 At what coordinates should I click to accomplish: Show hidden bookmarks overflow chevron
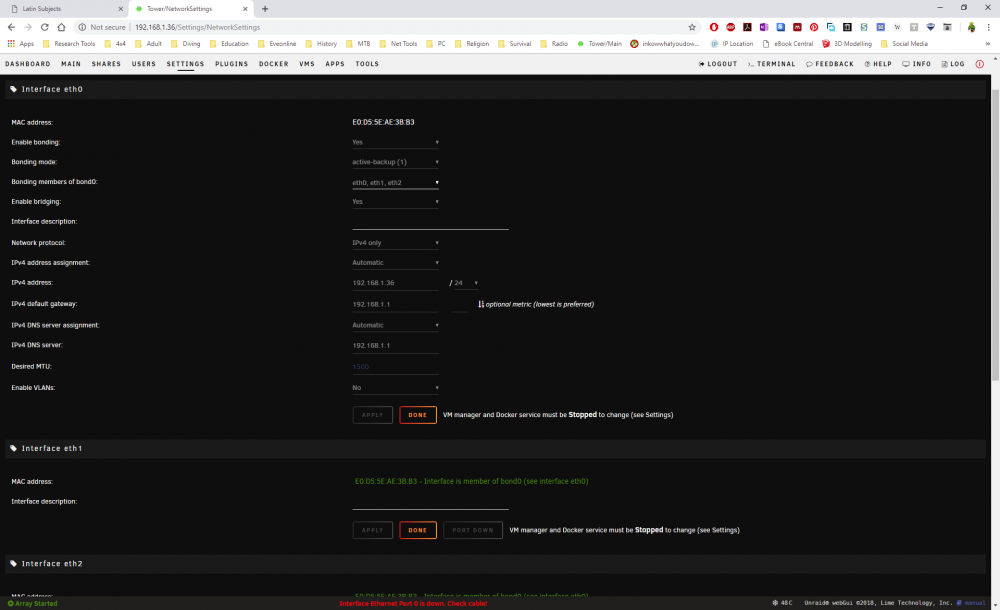988,43
